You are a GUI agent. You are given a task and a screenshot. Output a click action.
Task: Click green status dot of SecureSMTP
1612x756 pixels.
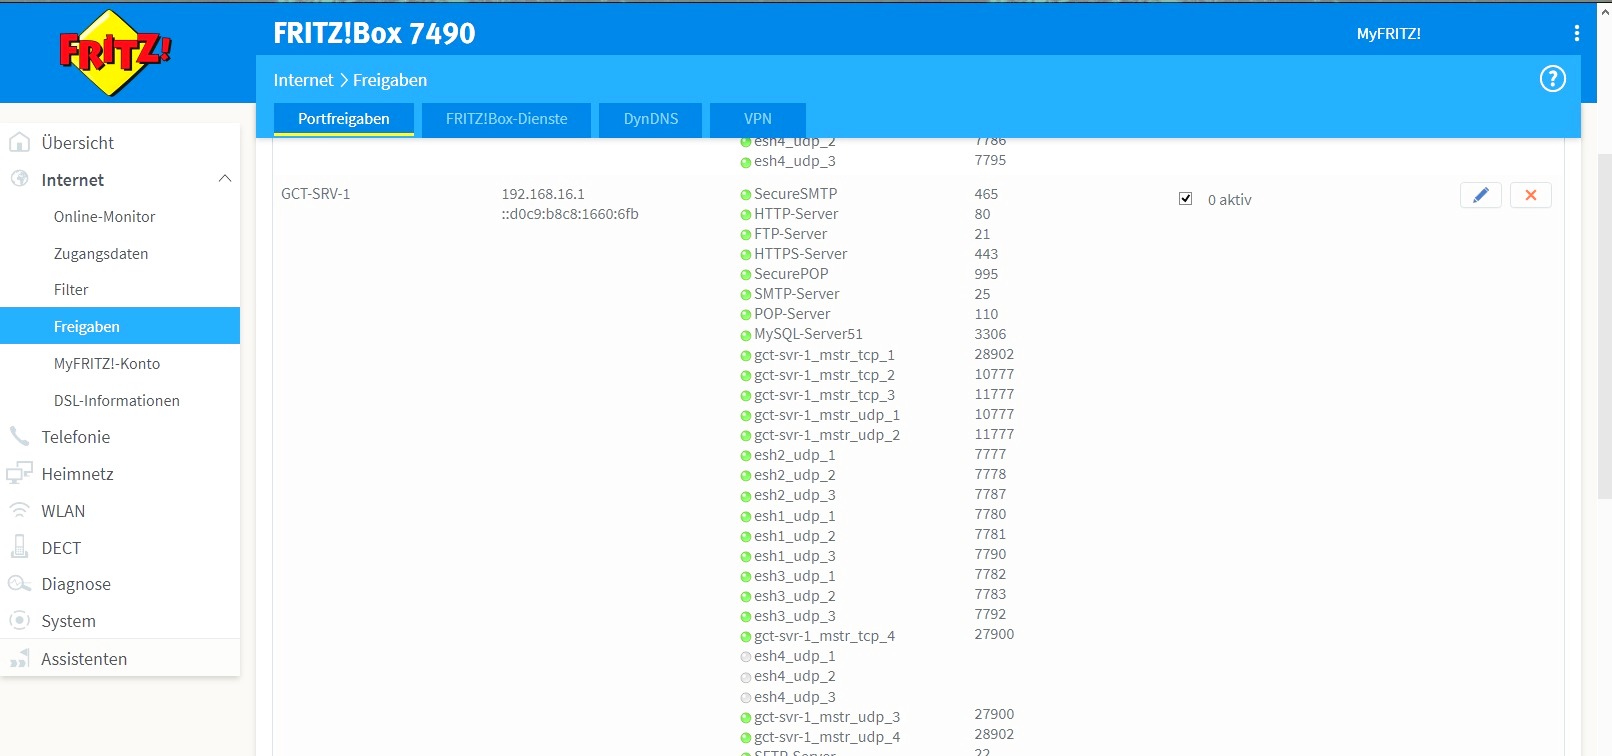point(745,195)
